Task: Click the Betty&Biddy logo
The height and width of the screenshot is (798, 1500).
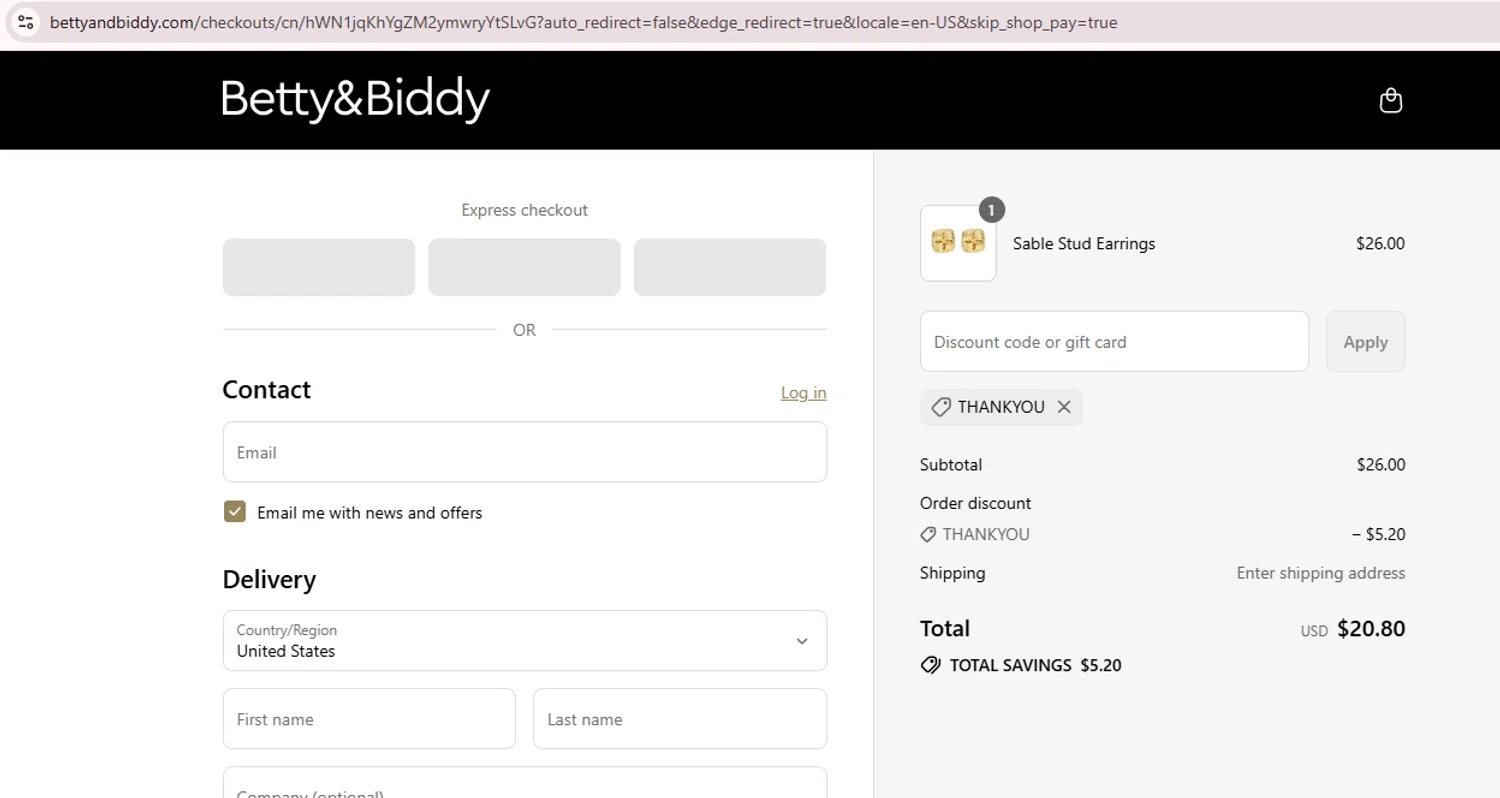Action: tap(356, 100)
